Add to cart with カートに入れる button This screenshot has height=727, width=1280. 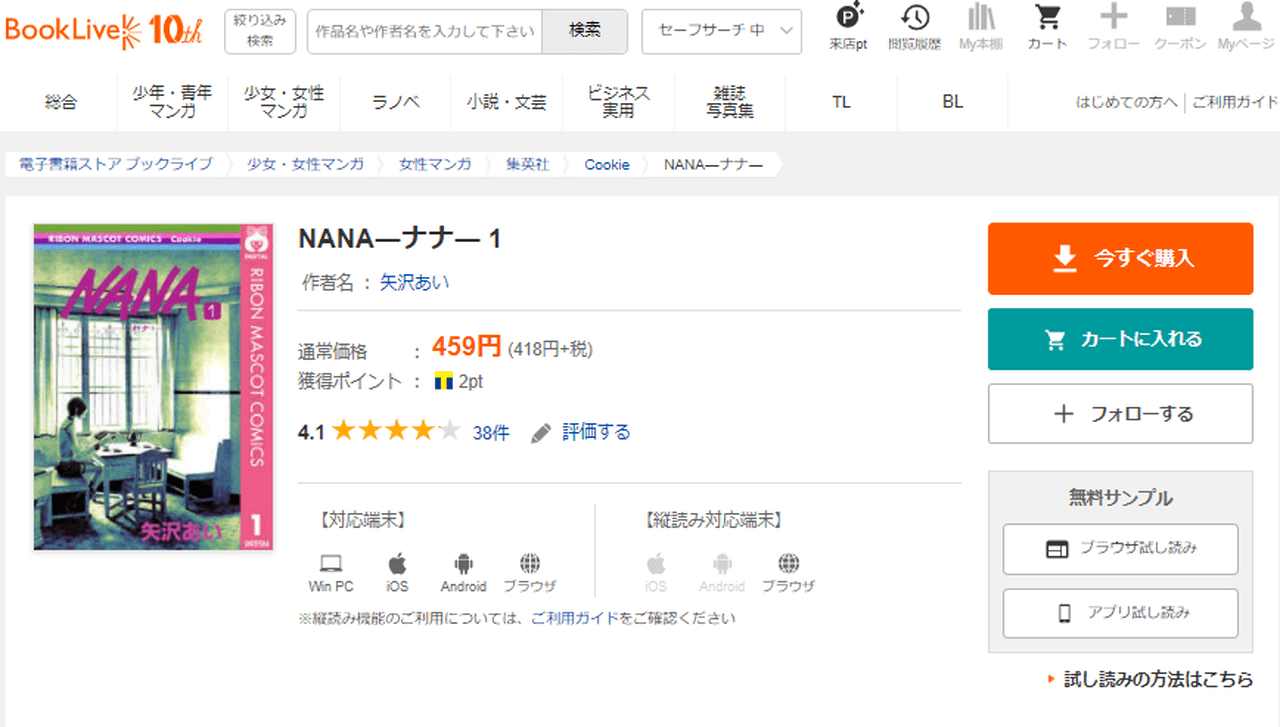(x=1120, y=339)
